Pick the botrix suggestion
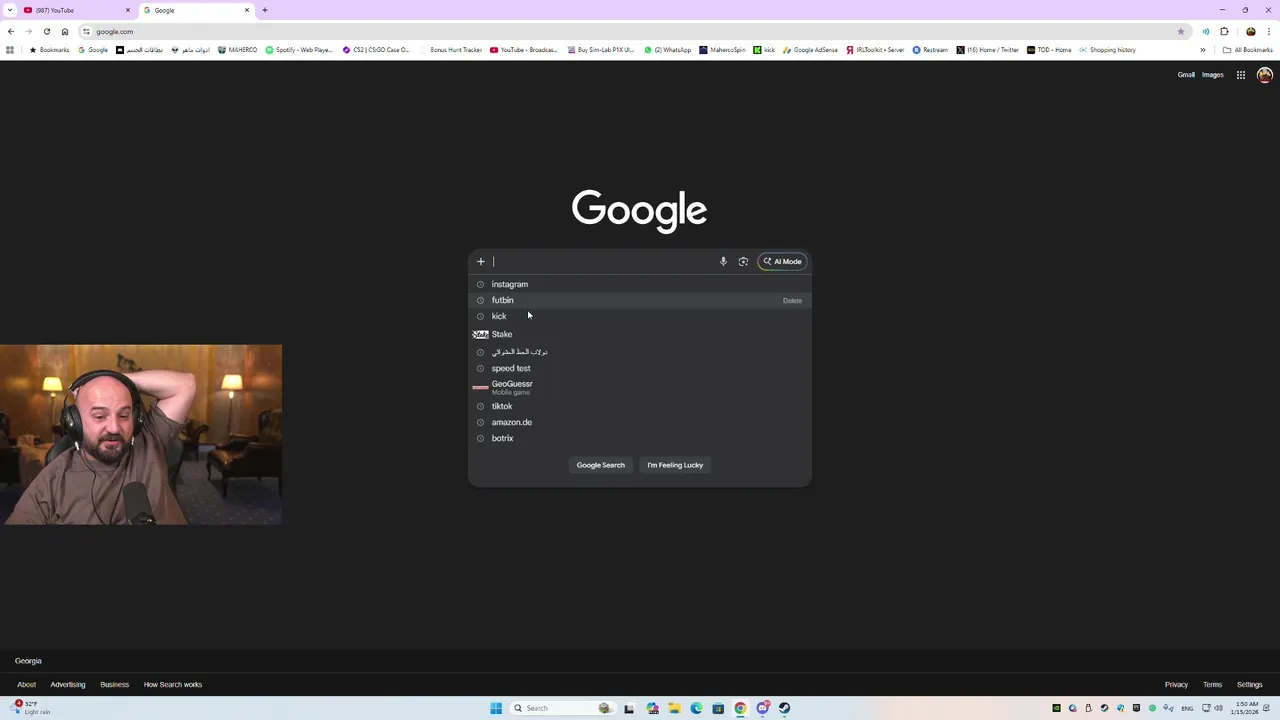This screenshot has width=1280, height=720. point(640,438)
